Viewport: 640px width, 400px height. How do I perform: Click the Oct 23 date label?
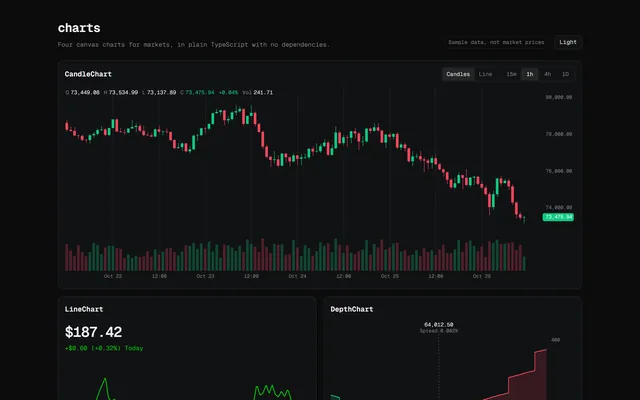(205, 276)
